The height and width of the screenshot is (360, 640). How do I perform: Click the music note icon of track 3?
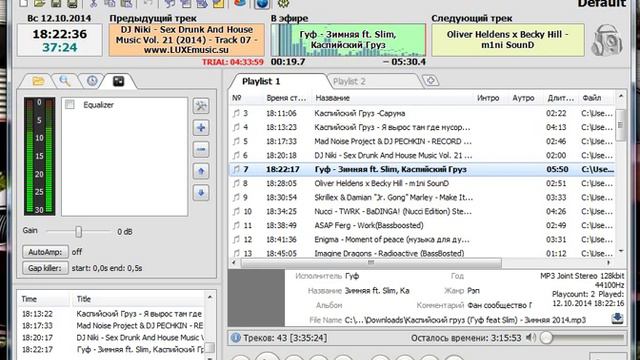[236, 113]
